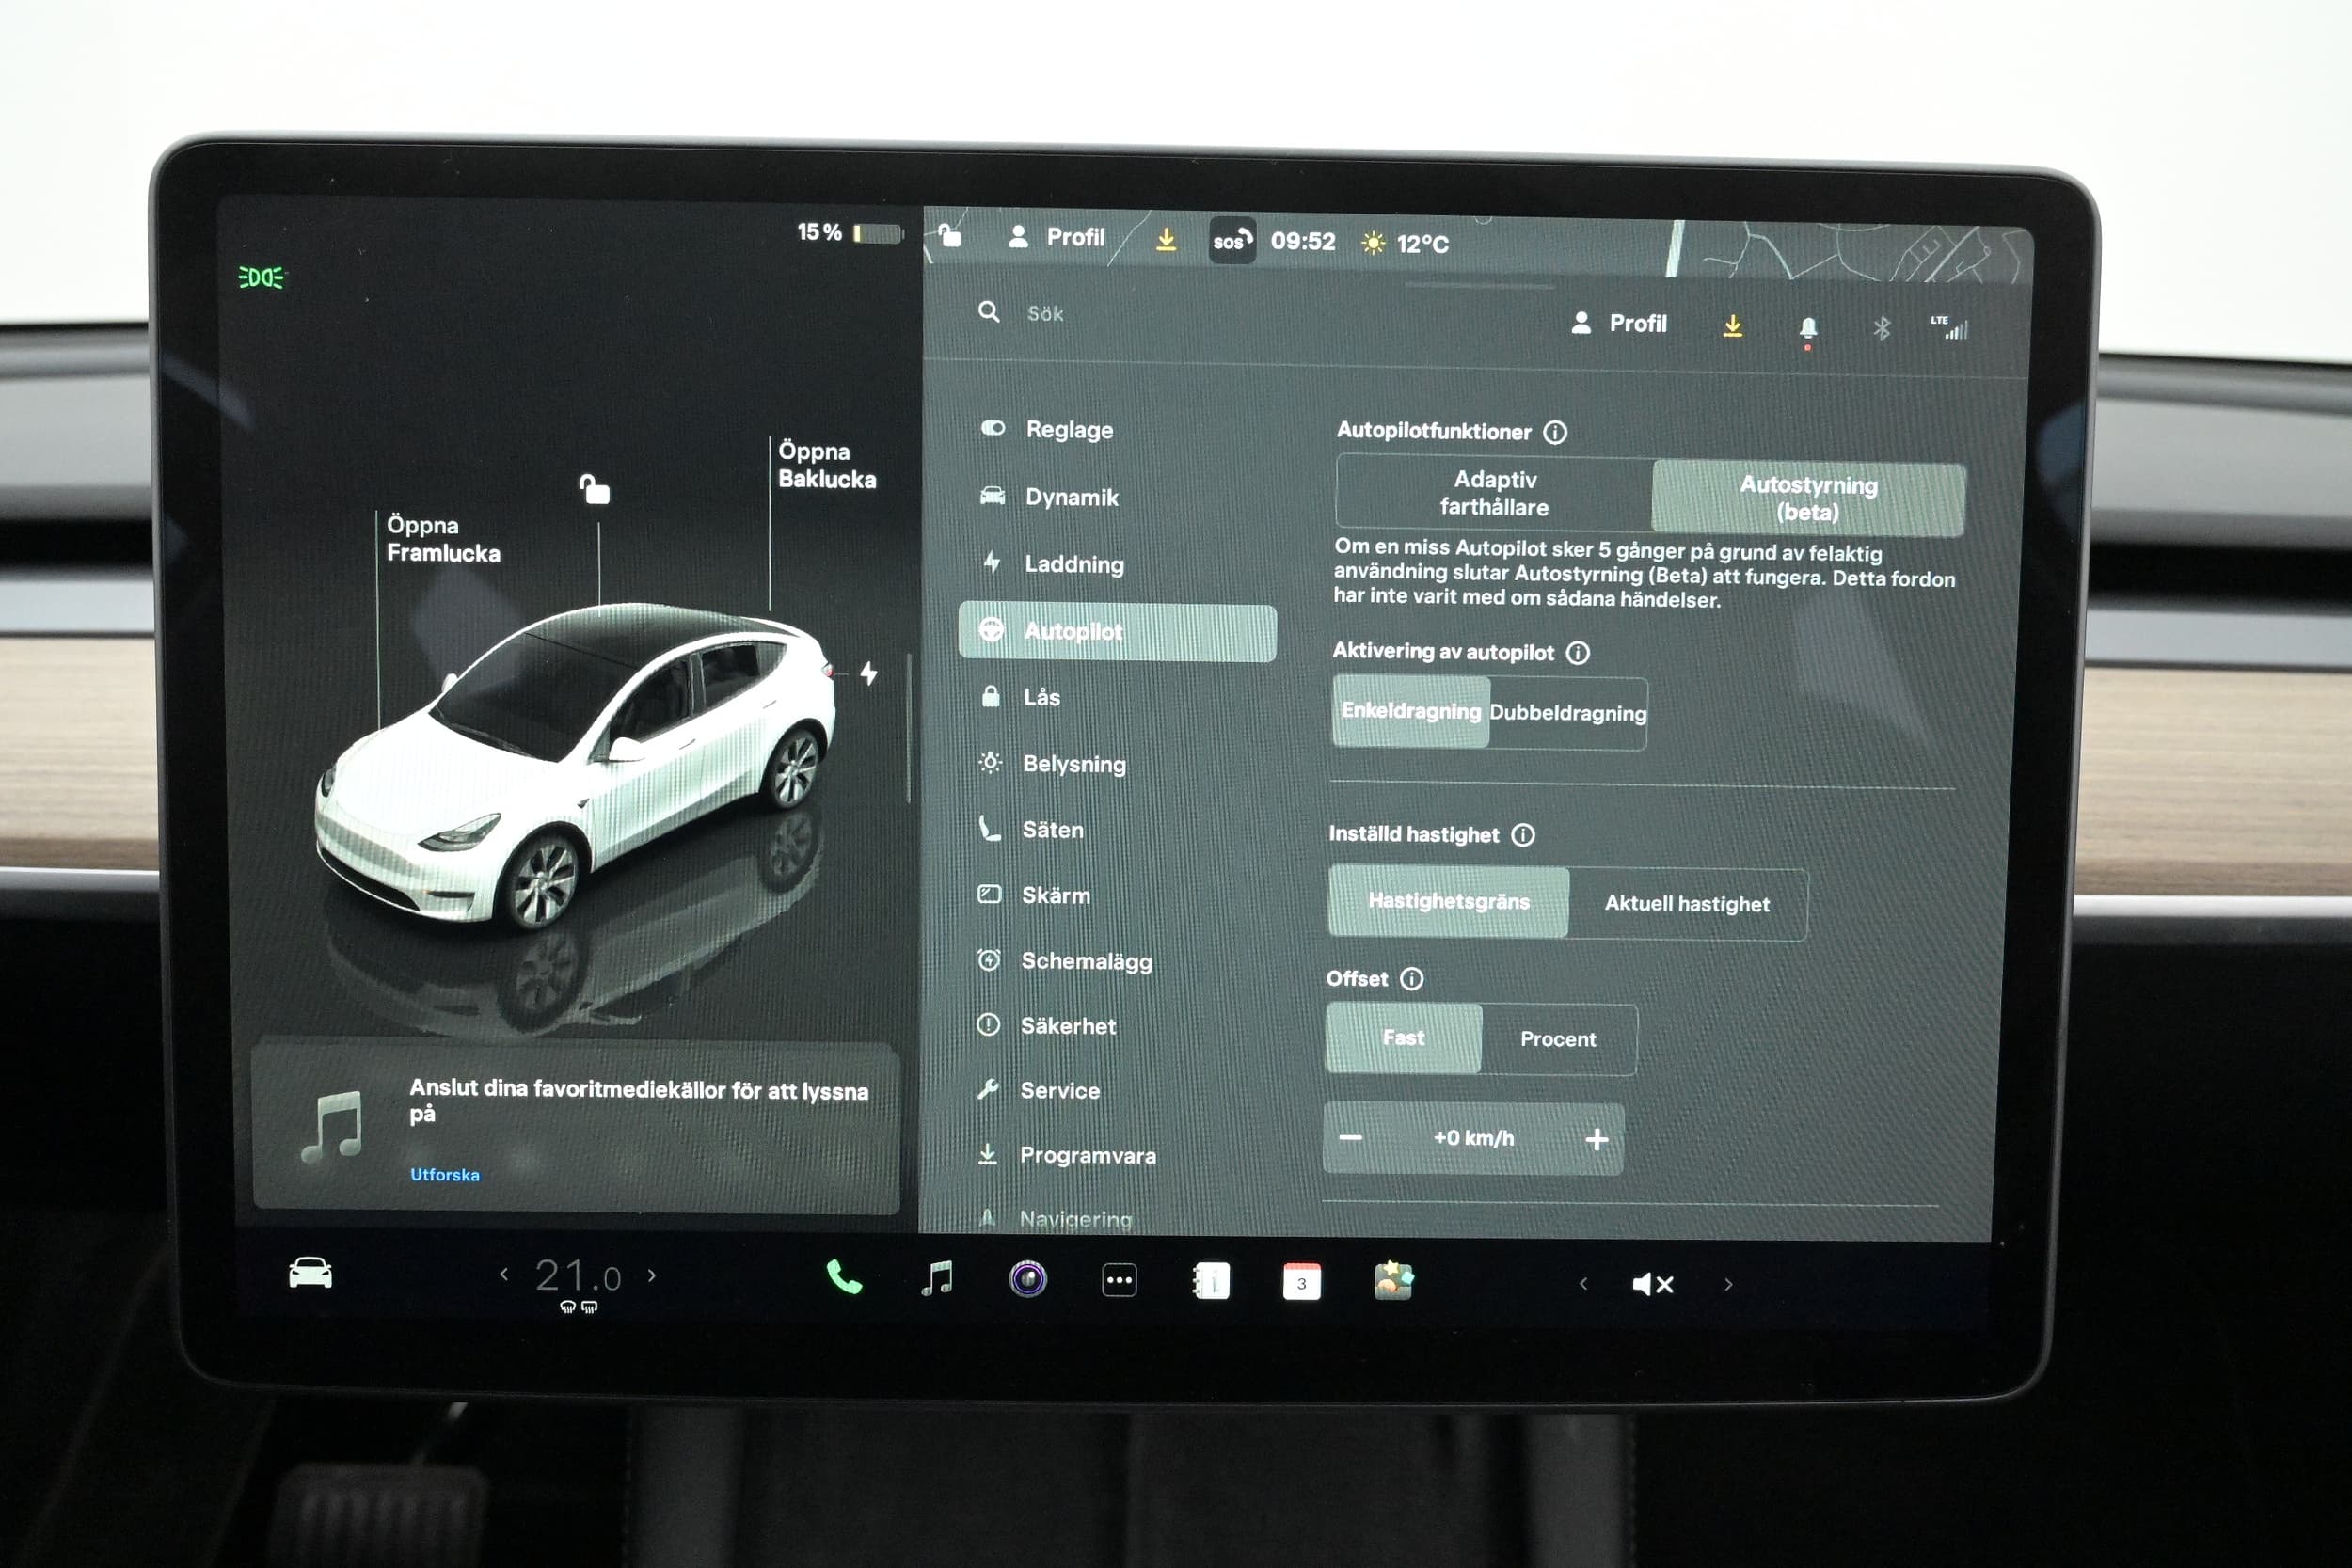The height and width of the screenshot is (1568, 2352).
Task: Click Öppna Framlucka to open frunk
Action: [443, 539]
